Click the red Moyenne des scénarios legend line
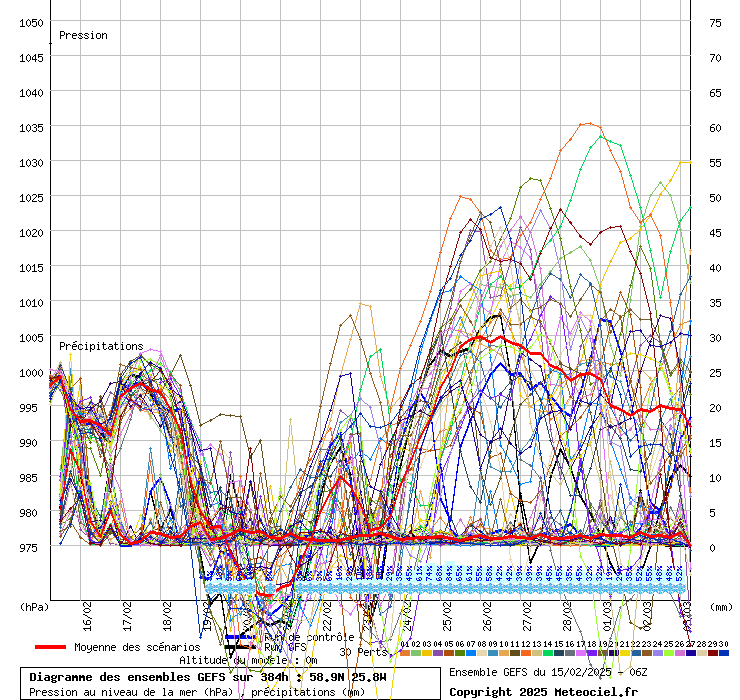740x700 pixels. [50, 647]
